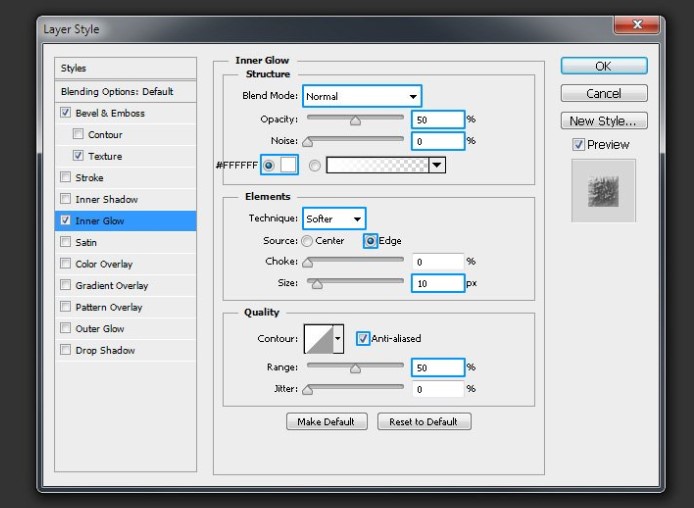Open the Blend Mode dropdown

361,96
